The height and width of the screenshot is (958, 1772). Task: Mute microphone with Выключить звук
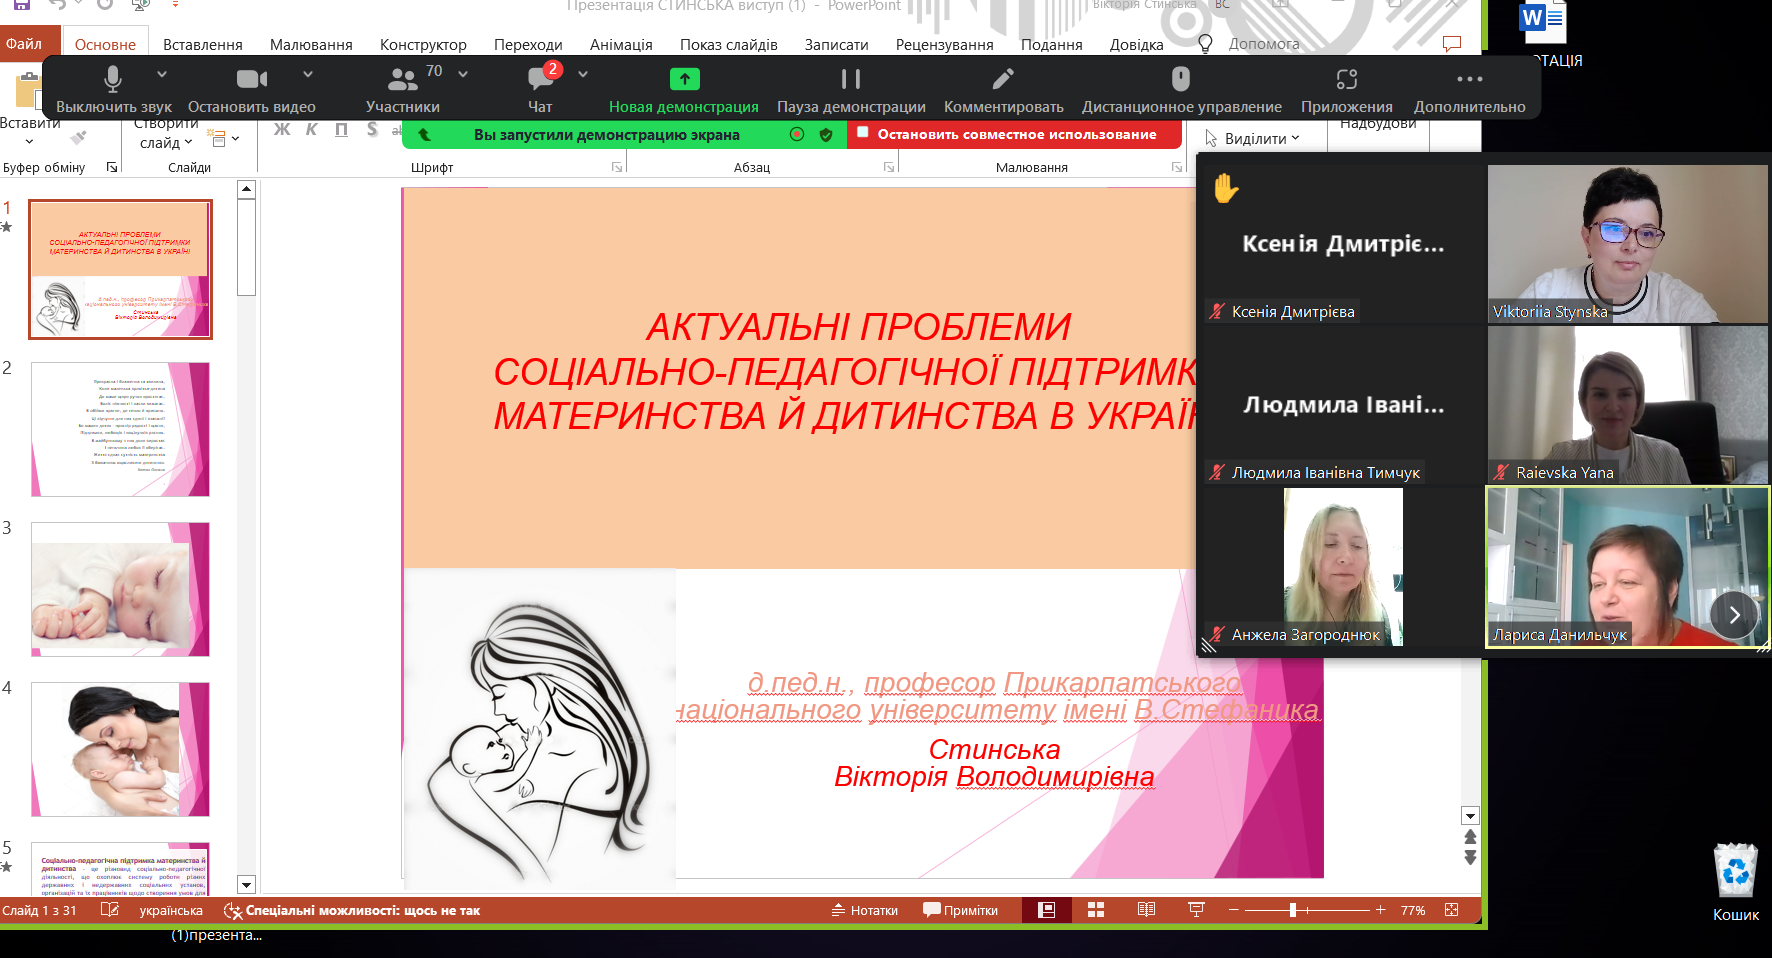pyautogui.click(x=113, y=79)
